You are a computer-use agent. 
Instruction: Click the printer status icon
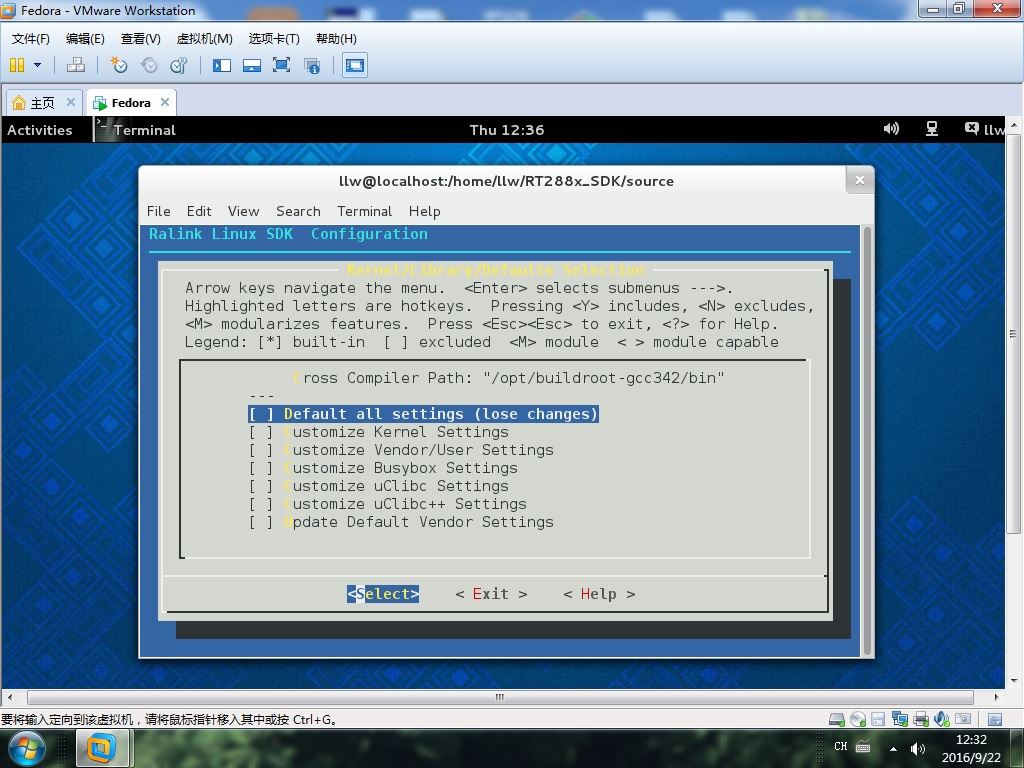pos(921,720)
